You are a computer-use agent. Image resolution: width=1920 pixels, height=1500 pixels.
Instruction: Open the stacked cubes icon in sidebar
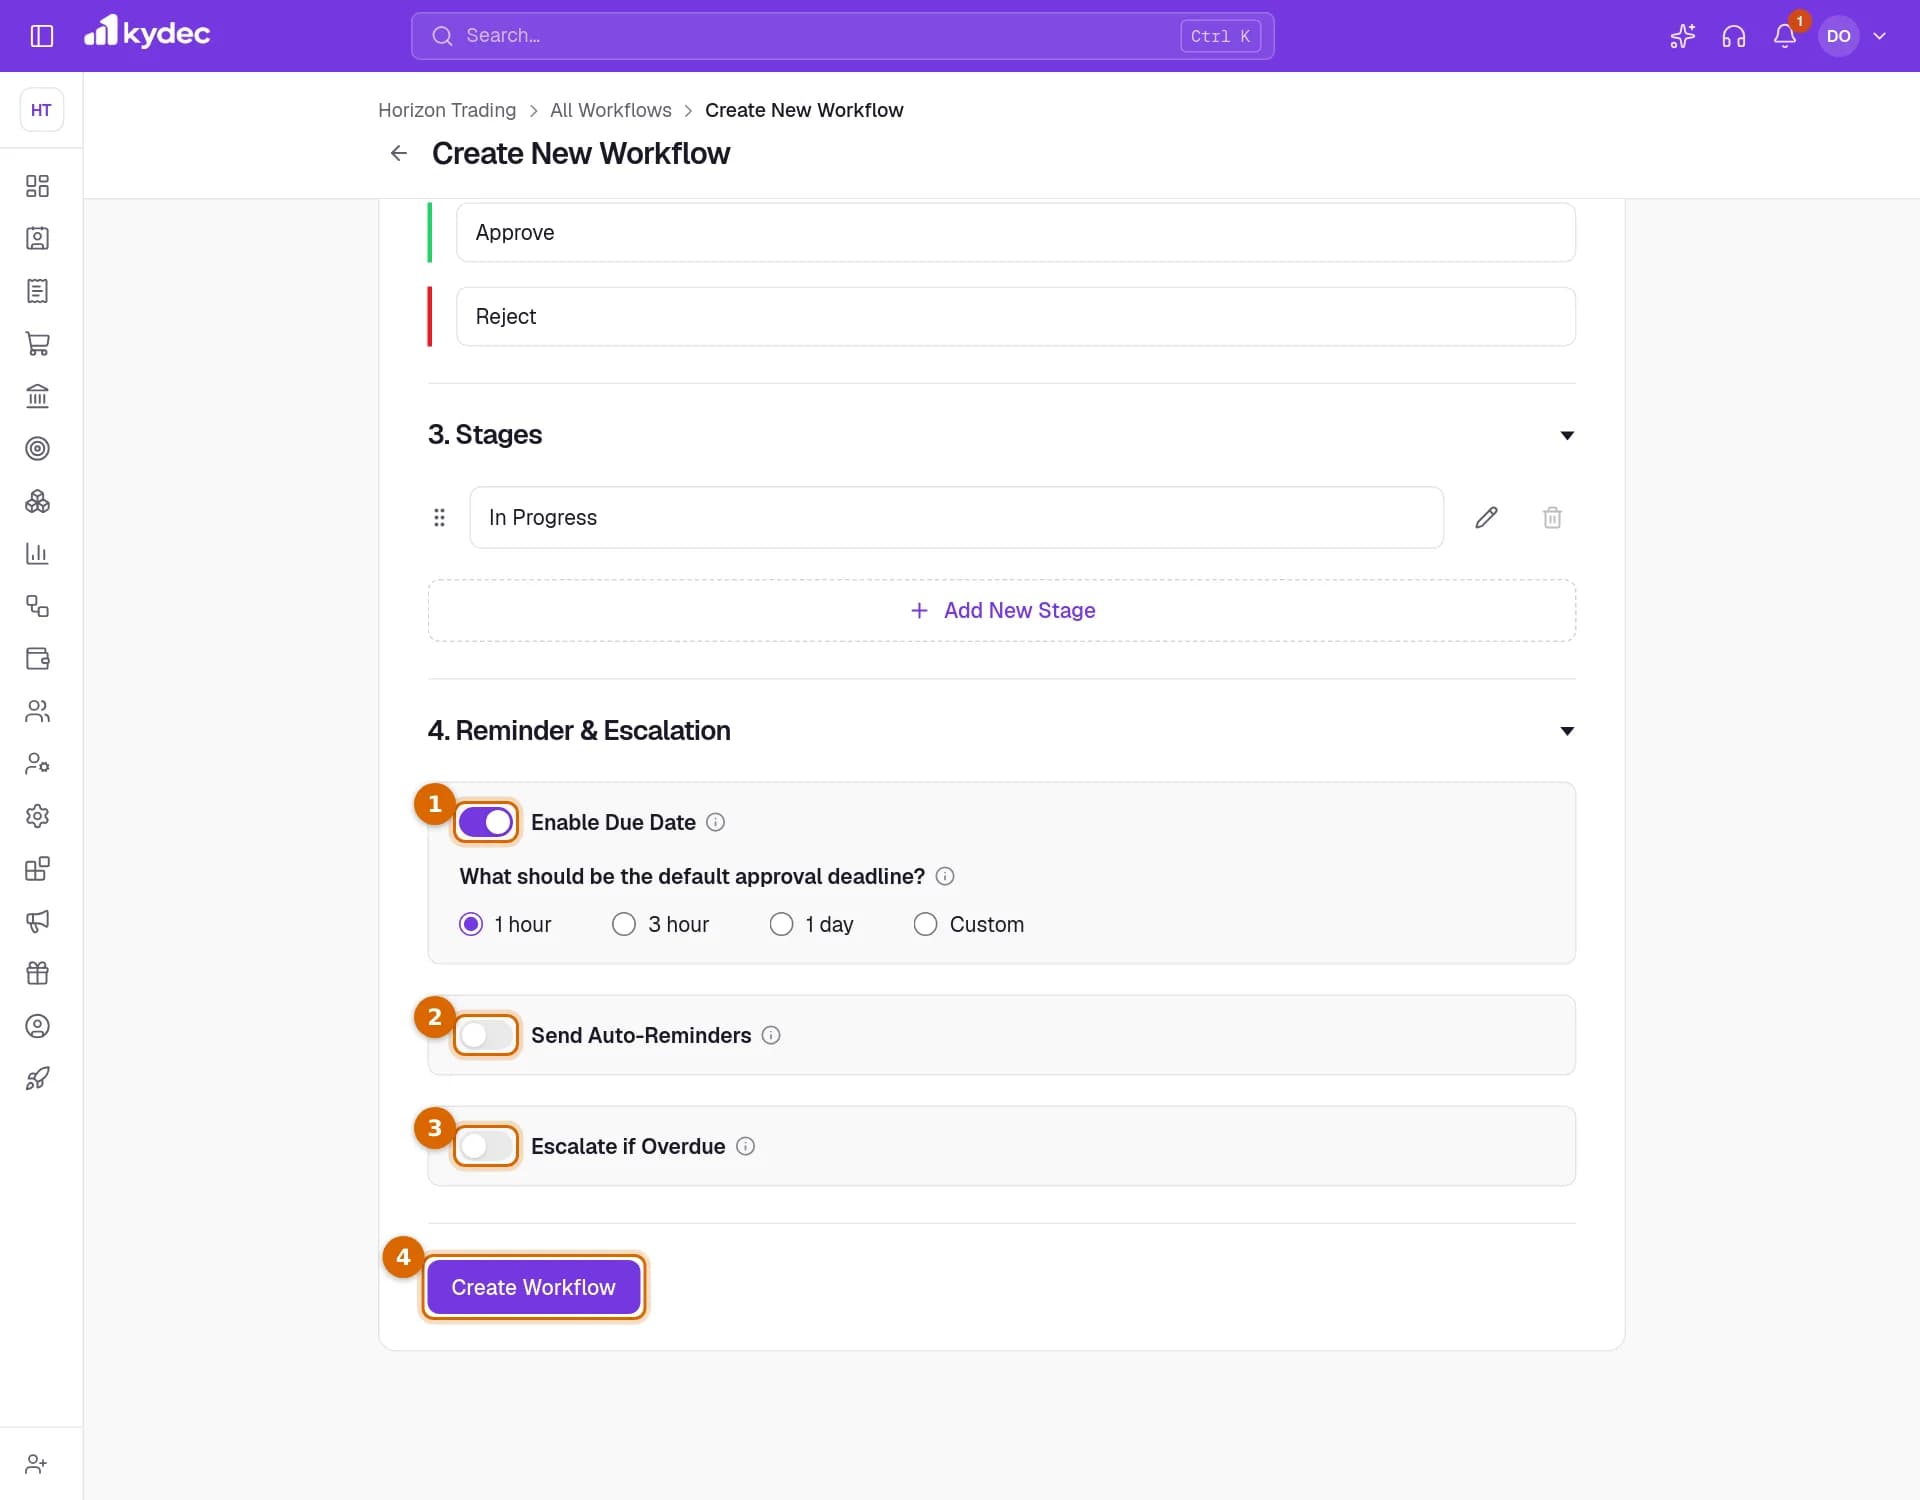point(37,501)
